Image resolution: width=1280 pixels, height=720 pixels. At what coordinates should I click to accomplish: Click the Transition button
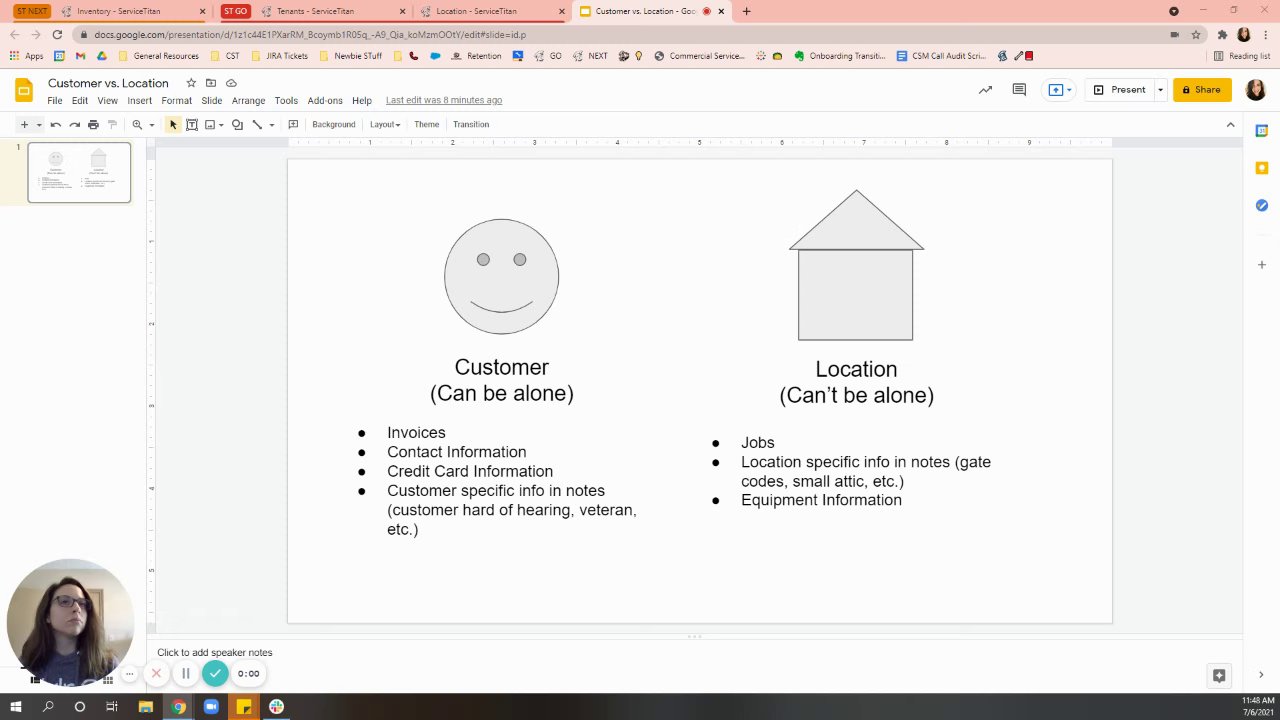[x=471, y=125]
